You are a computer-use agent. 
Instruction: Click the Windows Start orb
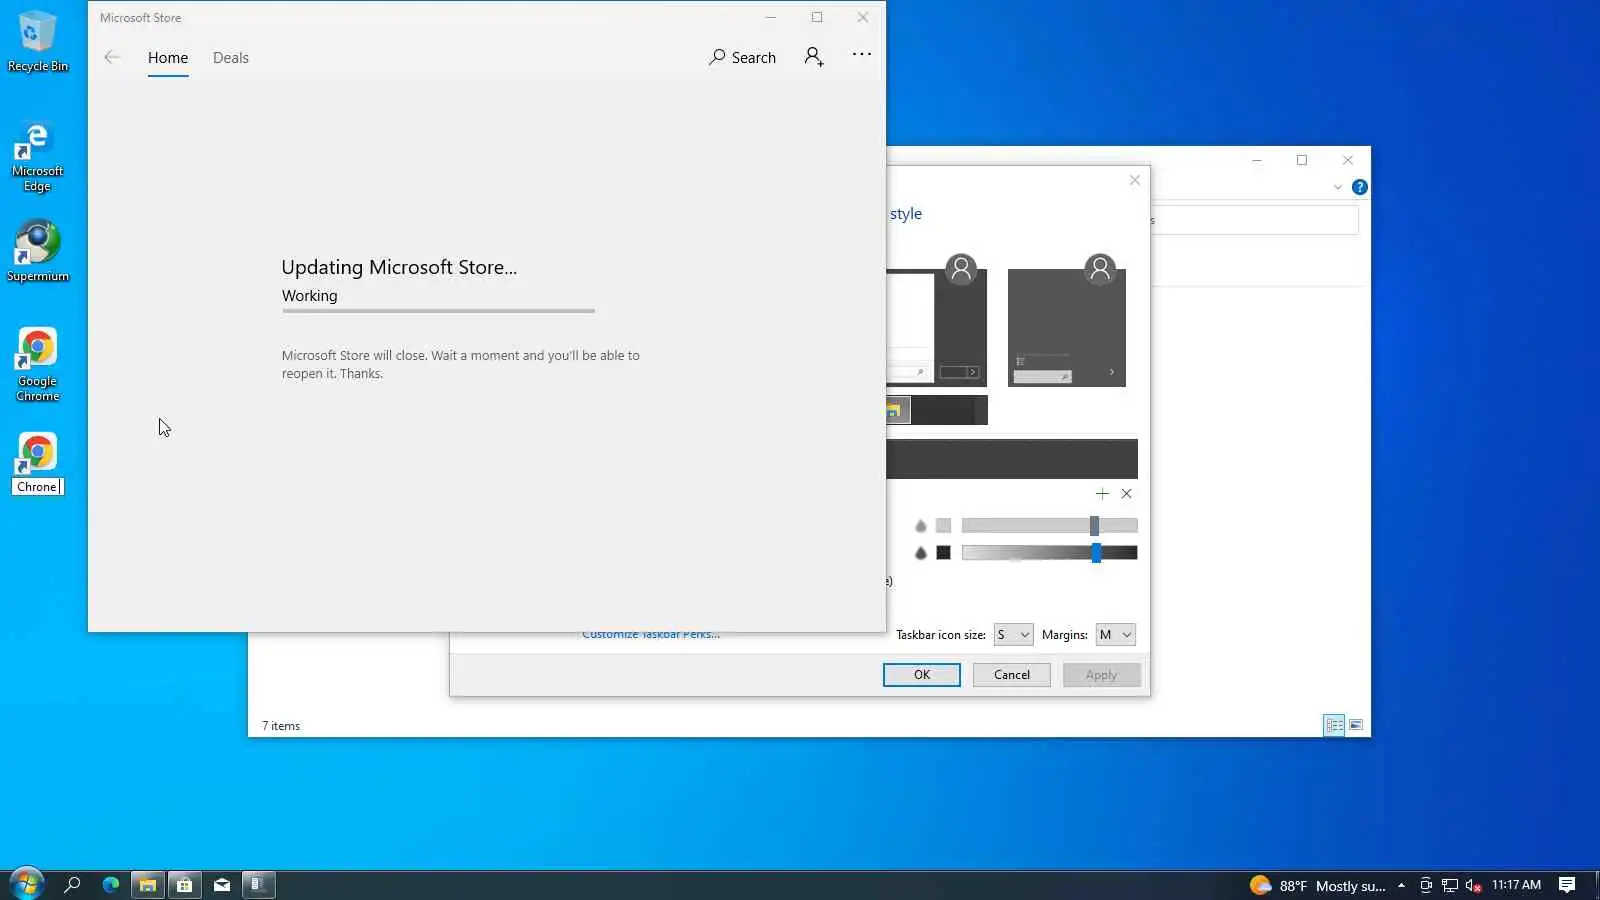(x=26, y=884)
